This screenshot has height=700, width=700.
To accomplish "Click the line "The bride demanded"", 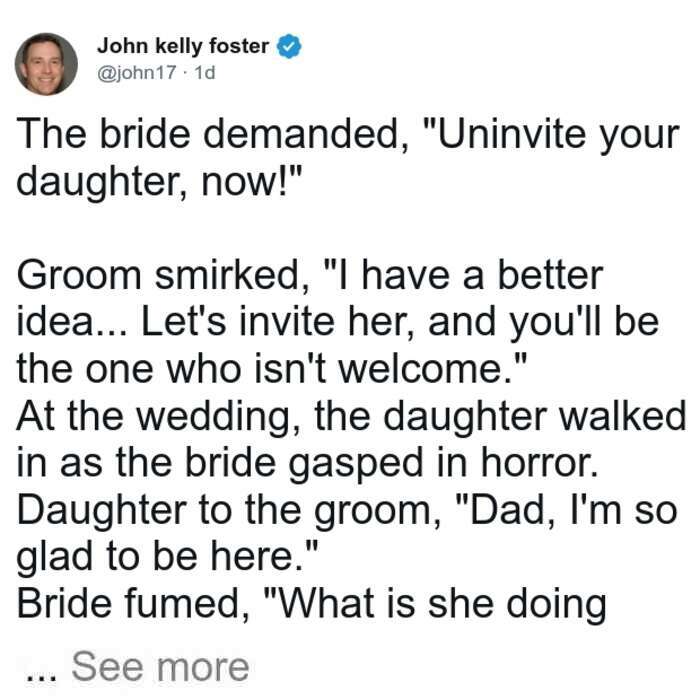I will click(348, 136).
